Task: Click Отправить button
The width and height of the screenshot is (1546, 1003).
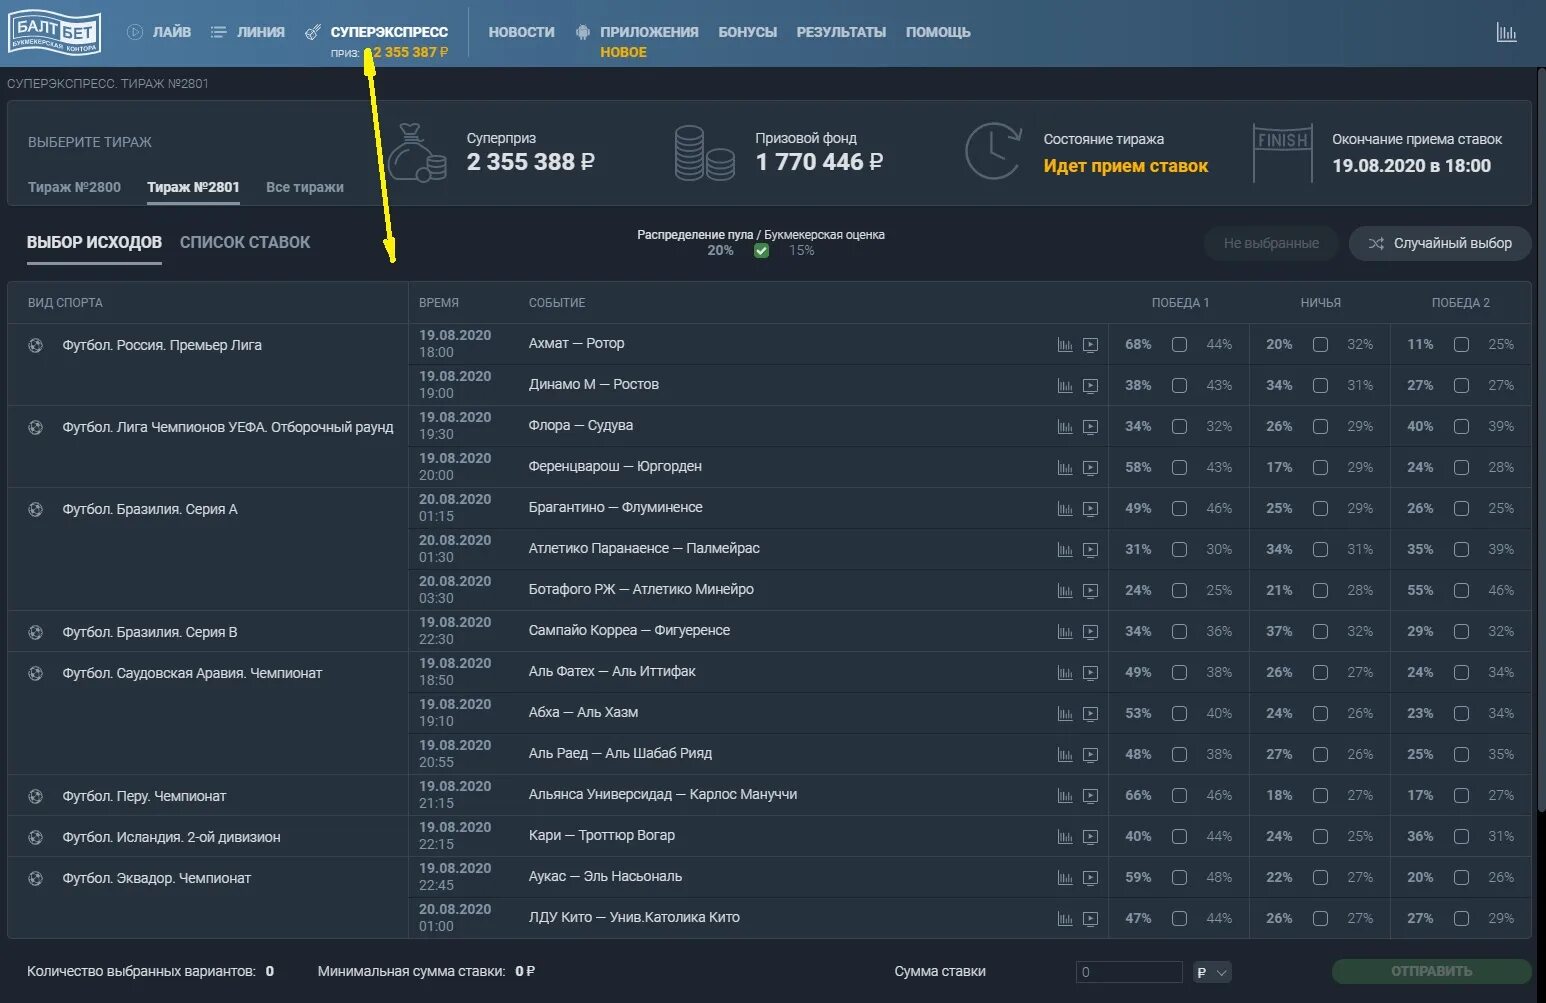Action: [1431, 971]
